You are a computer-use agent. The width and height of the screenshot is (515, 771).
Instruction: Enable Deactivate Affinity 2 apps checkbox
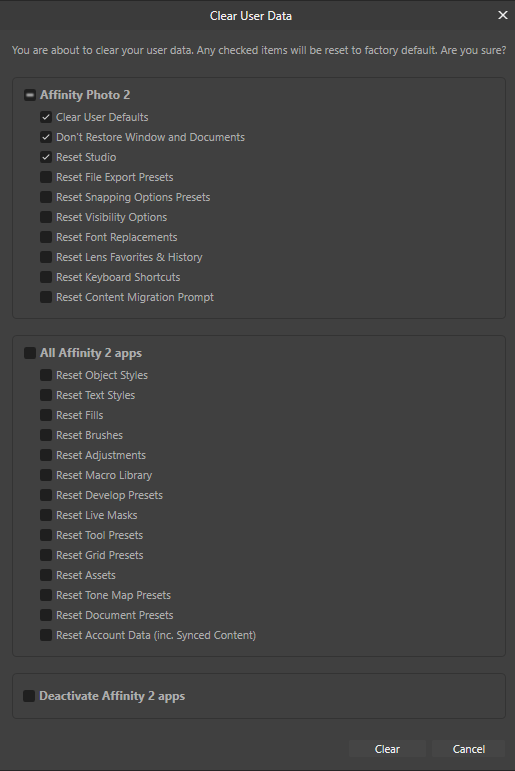coord(29,696)
